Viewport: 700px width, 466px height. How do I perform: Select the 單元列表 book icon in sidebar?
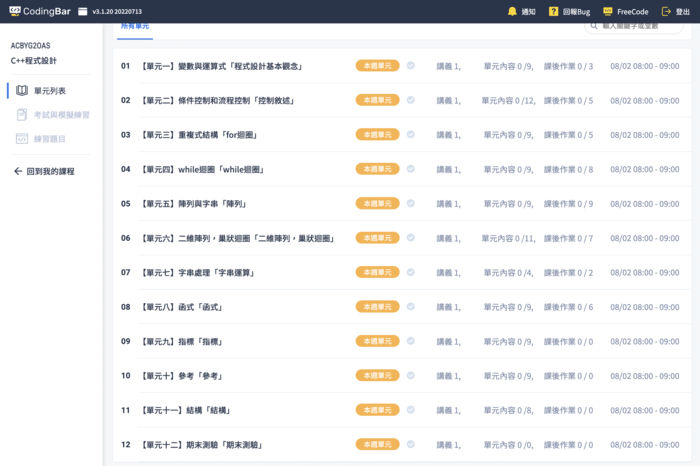pyautogui.click(x=22, y=90)
